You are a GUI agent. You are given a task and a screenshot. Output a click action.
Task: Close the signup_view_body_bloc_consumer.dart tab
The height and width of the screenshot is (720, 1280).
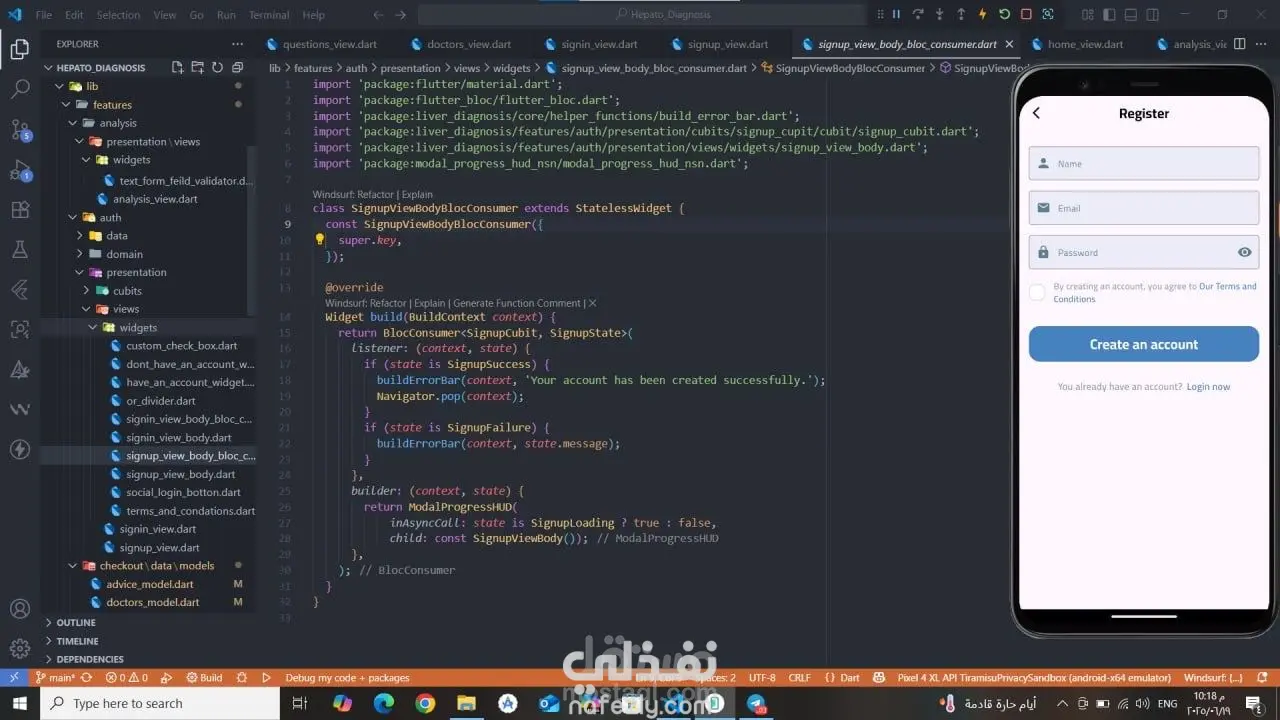(x=1009, y=44)
